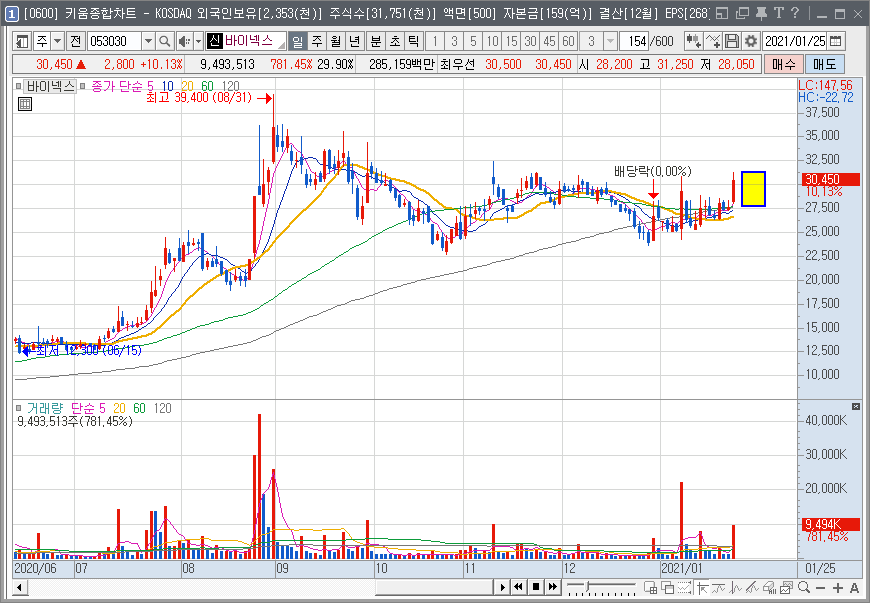Image resolution: width=870 pixels, height=603 pixels.
Task: Select the 5 interval preset button
Action: (473, 41)
